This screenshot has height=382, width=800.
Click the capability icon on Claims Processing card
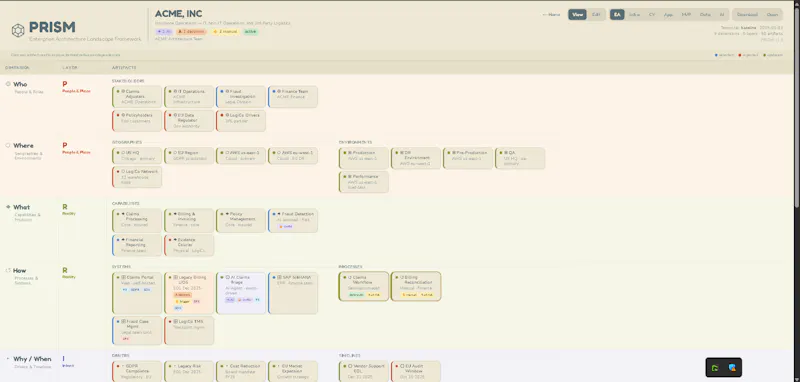click(123, 214)
